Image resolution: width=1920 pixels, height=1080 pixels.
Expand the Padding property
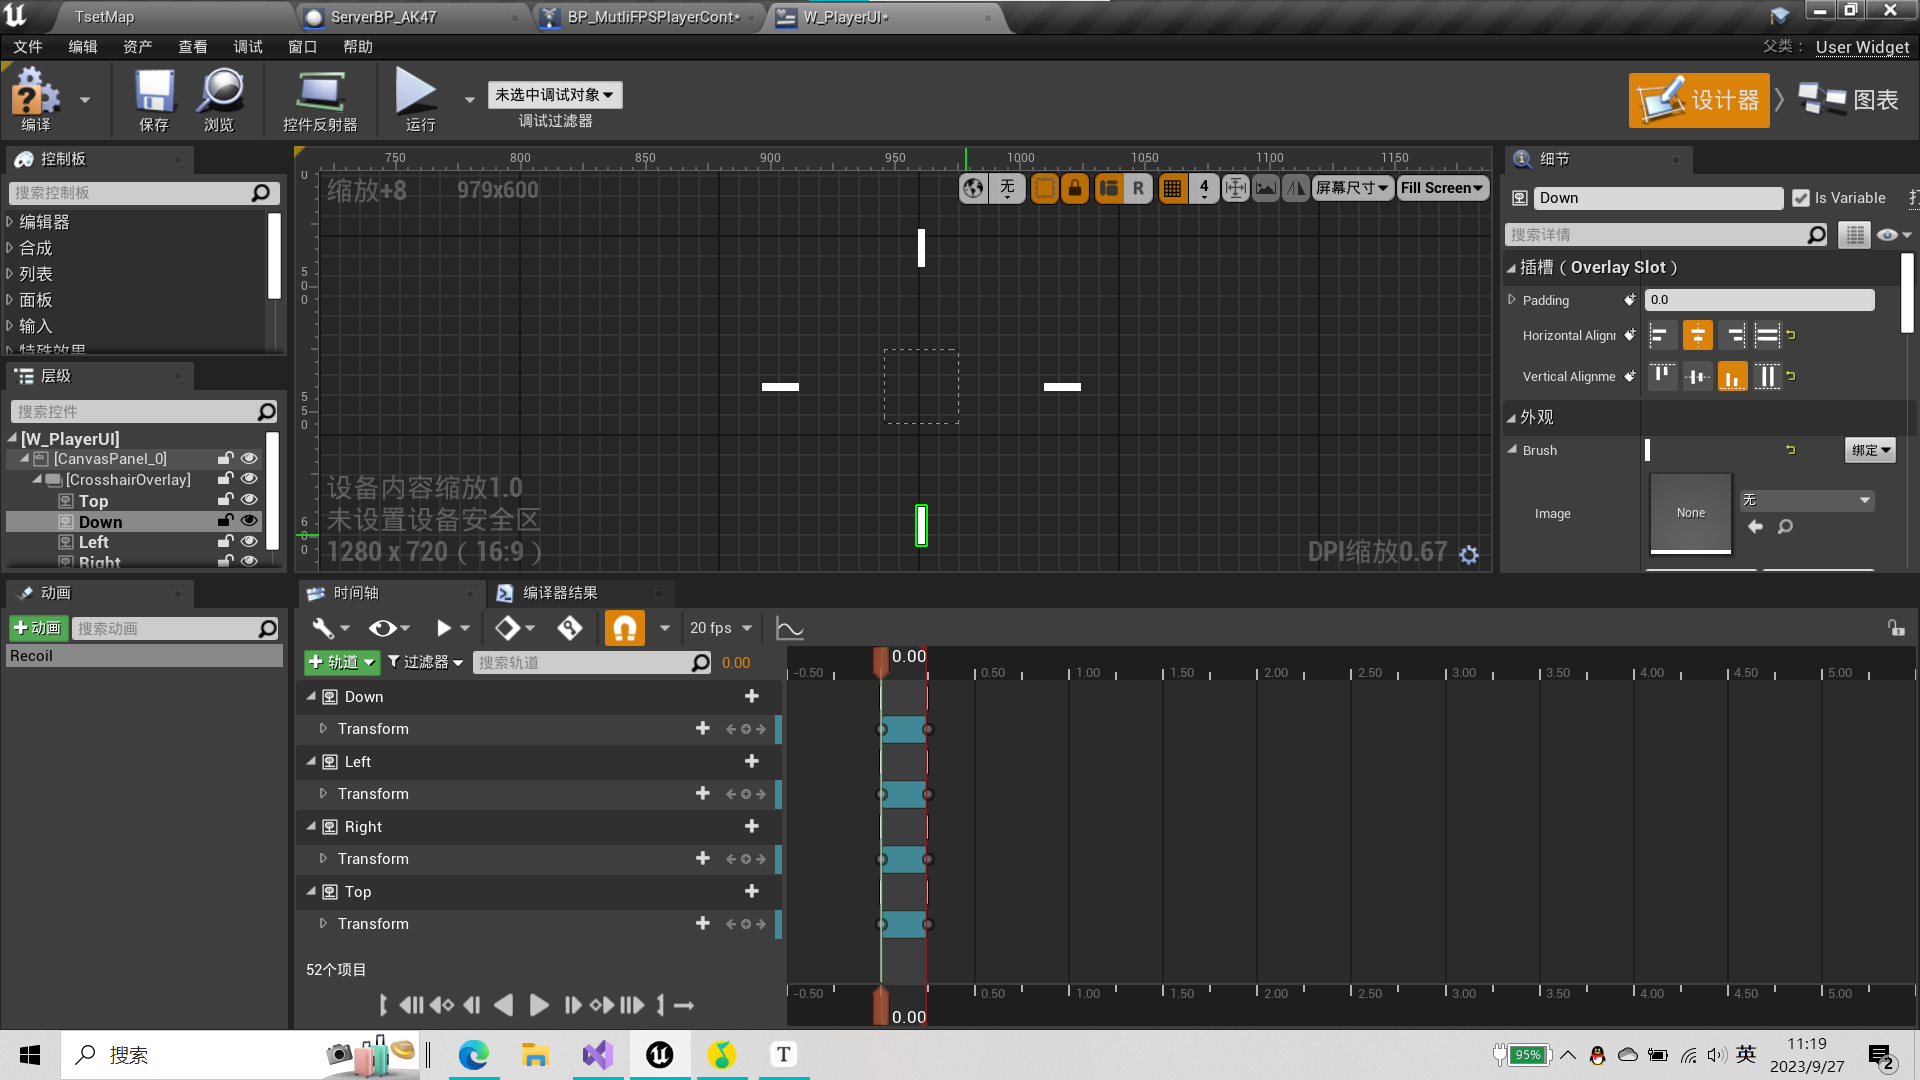tap(1512, 300)
